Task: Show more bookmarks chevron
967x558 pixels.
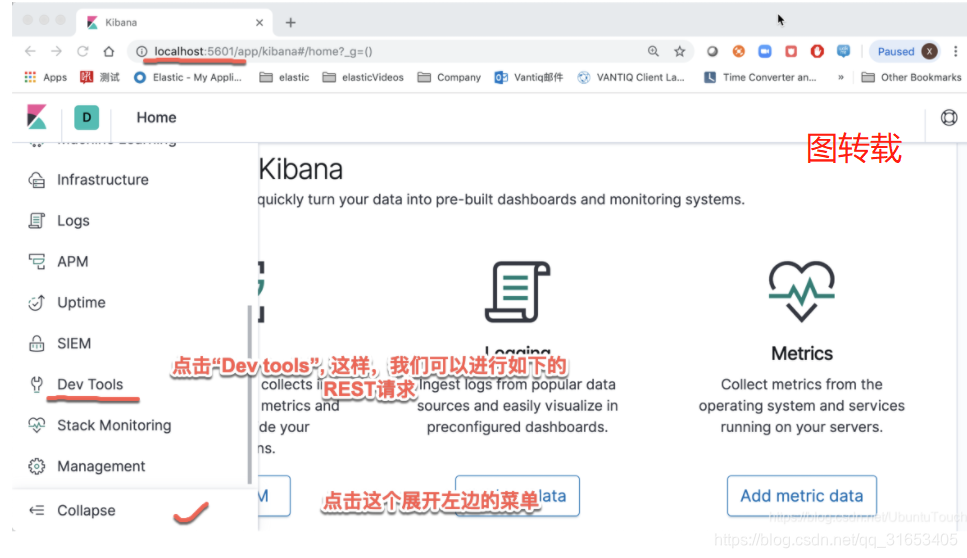Action: coord(841,77)
